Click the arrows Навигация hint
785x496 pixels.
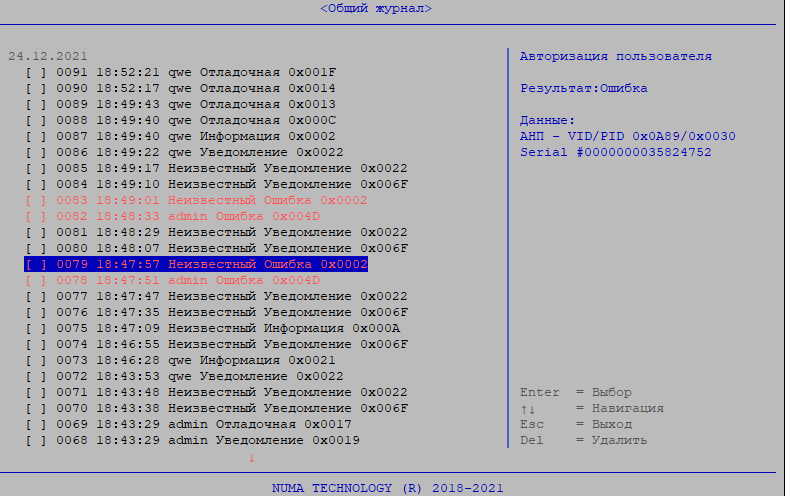click(x=592, y=408)
